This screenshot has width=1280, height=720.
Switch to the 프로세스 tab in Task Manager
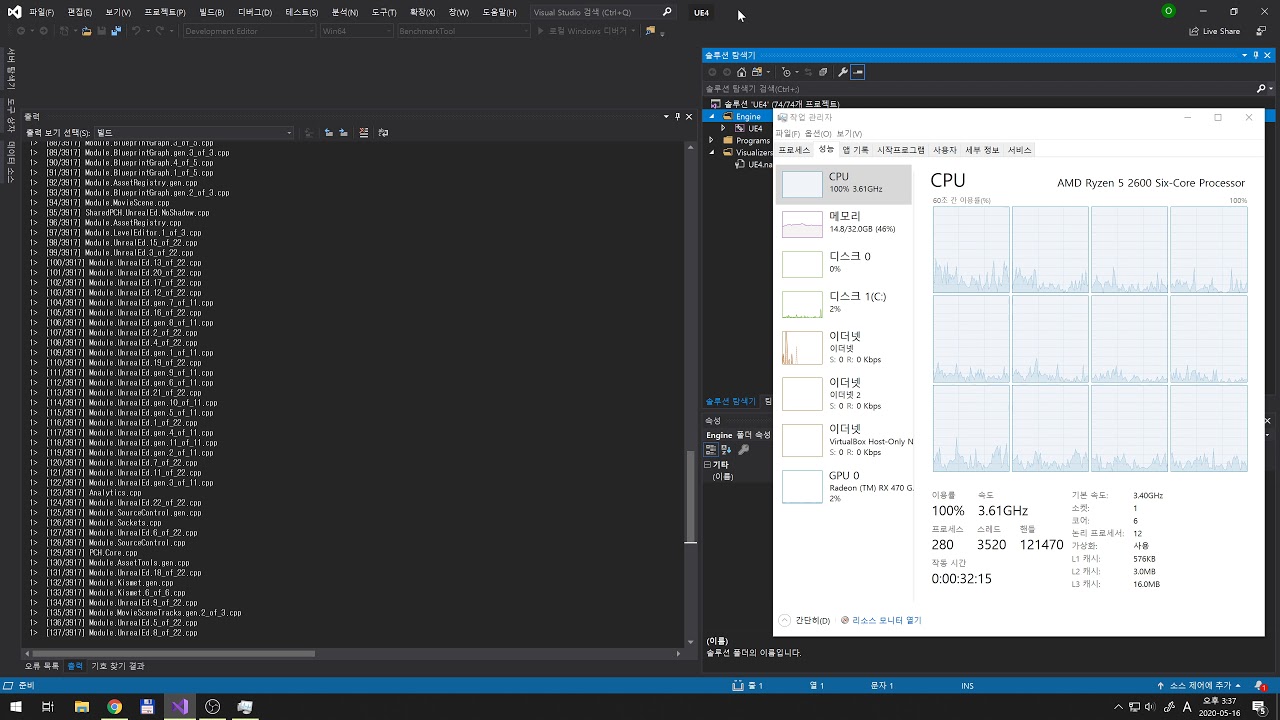tap(794, 150)
